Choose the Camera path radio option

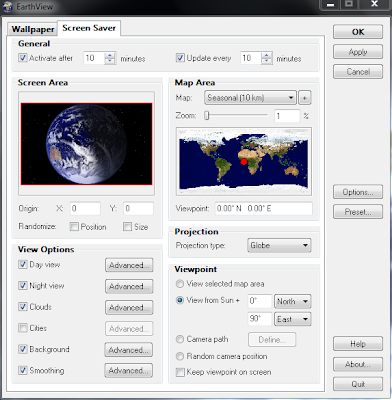click(x=180, y=339)
